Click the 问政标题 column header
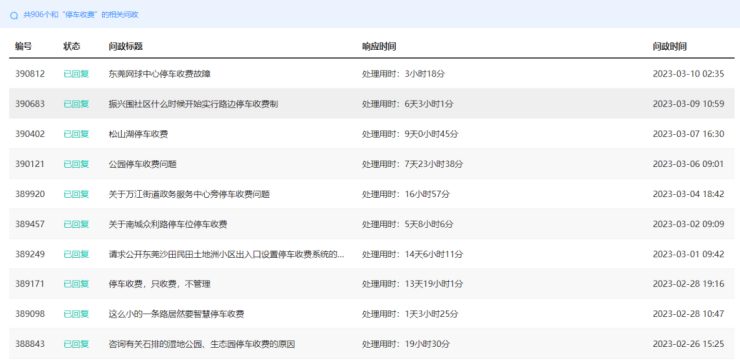This screenshot has width=740, height=362. (x=126, y=46)
